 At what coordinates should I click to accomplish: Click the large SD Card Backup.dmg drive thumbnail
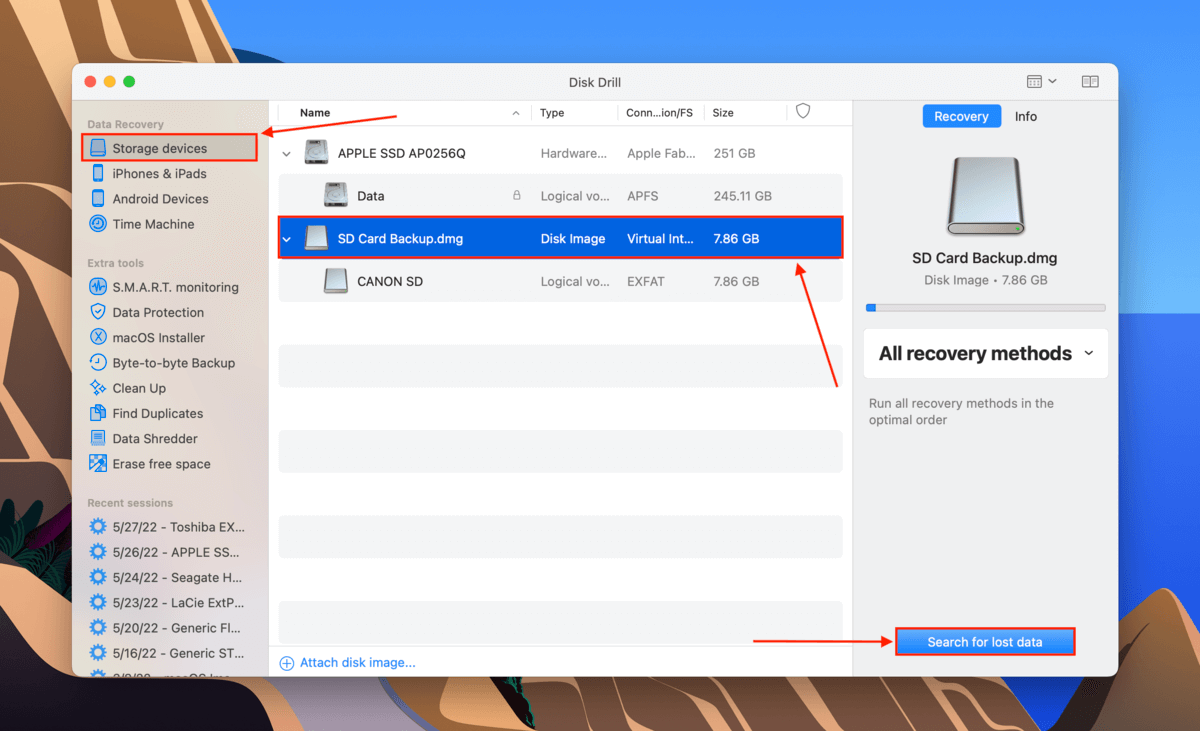point(986,198)
